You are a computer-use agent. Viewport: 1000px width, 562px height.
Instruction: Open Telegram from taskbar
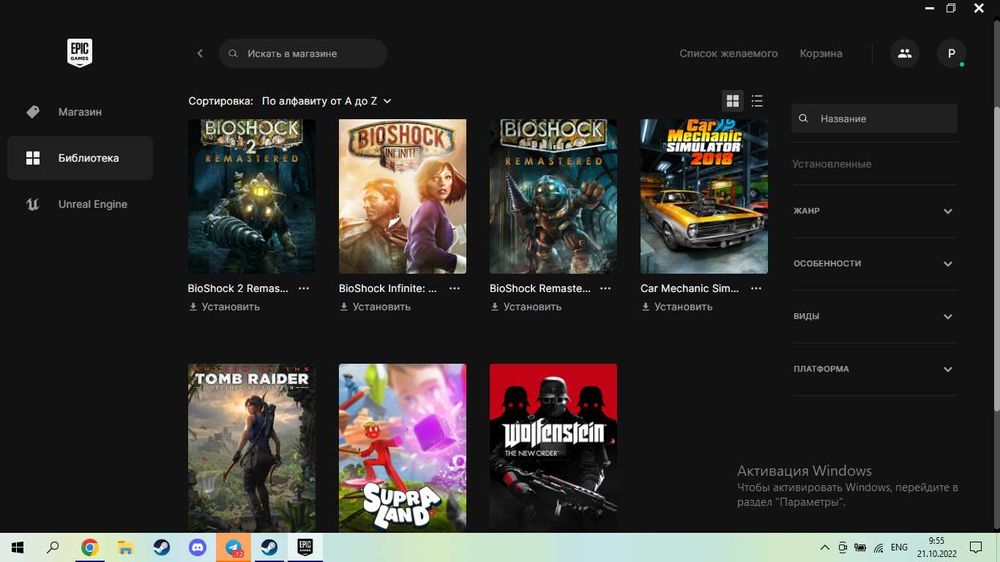233,547
